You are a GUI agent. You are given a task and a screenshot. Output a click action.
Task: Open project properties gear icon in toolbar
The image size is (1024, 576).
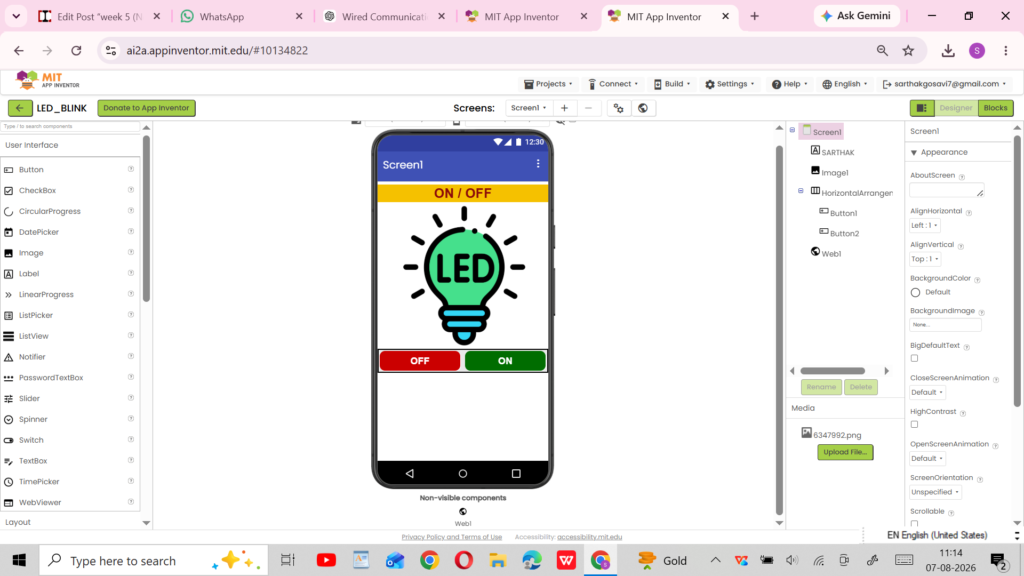618,108
